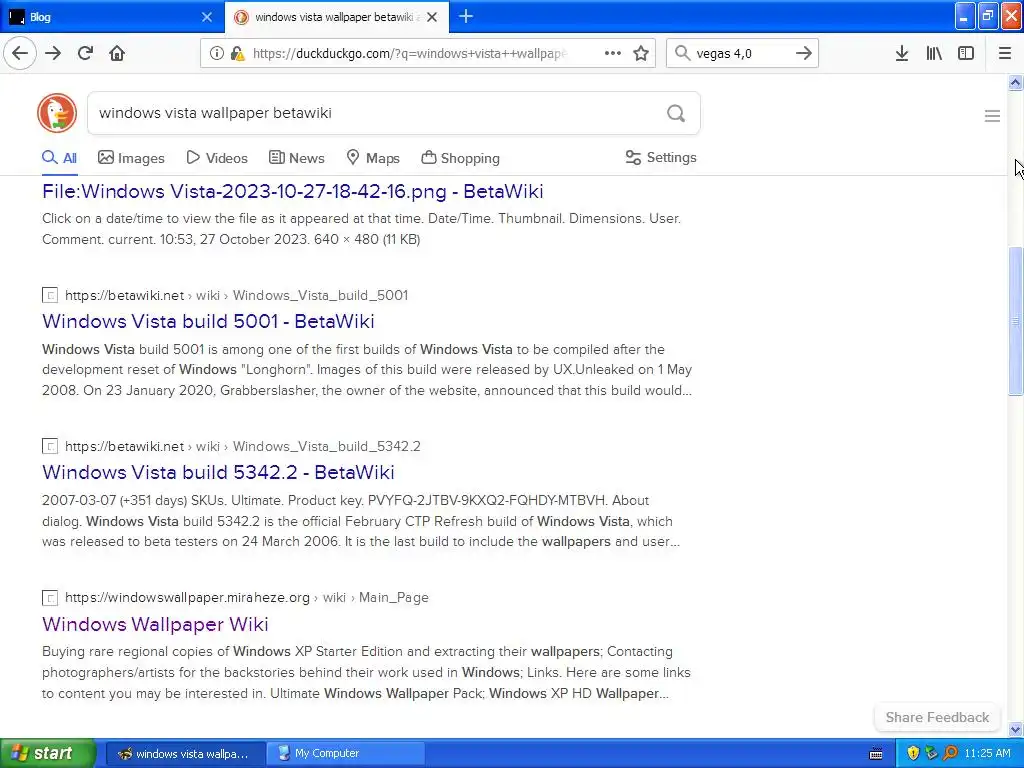Toggle the Firefox sidebar
Screen dimensions: 1024x768
click(x=966, y=53)
